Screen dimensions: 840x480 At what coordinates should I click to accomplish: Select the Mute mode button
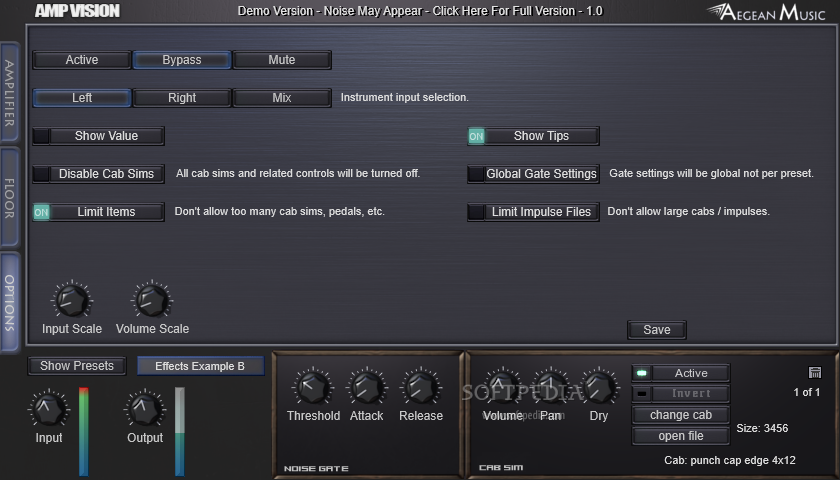282,60
